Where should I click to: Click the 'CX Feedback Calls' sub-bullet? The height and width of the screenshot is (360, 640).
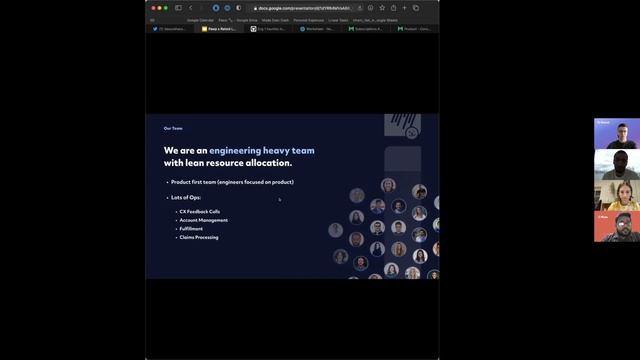pyautogui.click(x=200, y=211)
